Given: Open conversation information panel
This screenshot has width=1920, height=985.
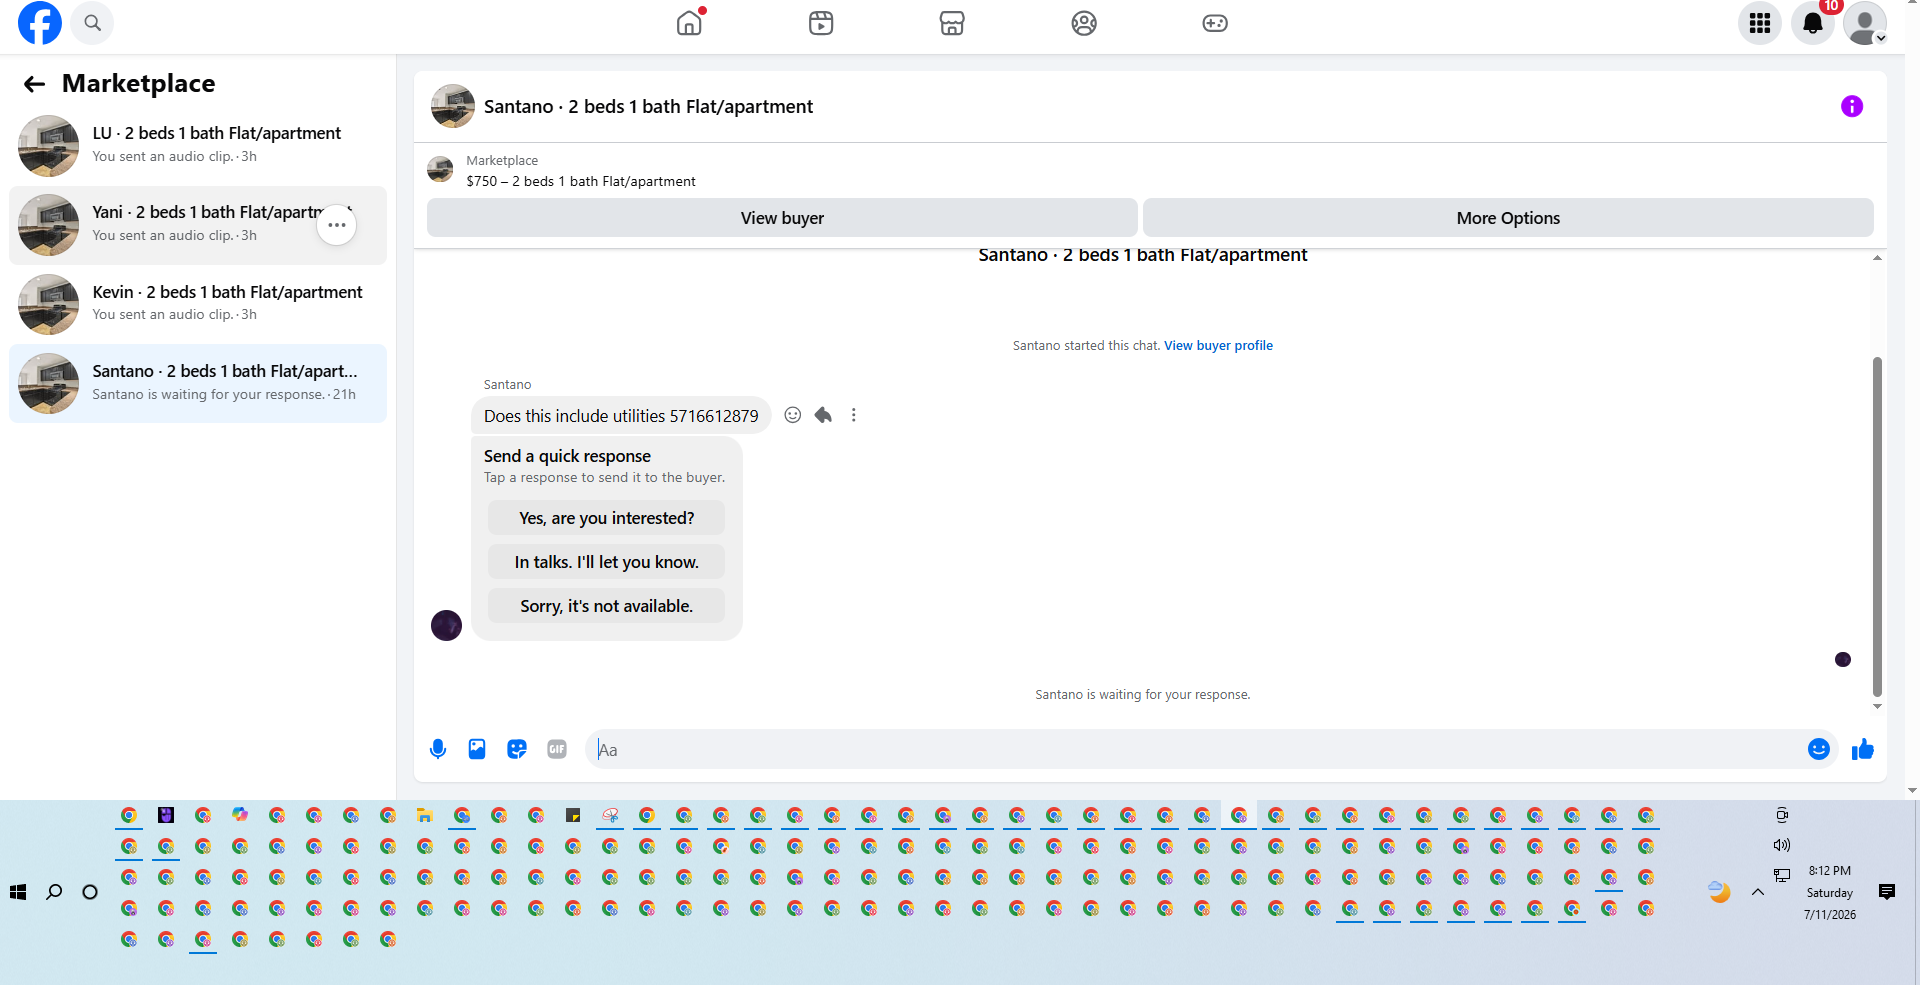Looking at the screenshot, I should coord(1852,106).
